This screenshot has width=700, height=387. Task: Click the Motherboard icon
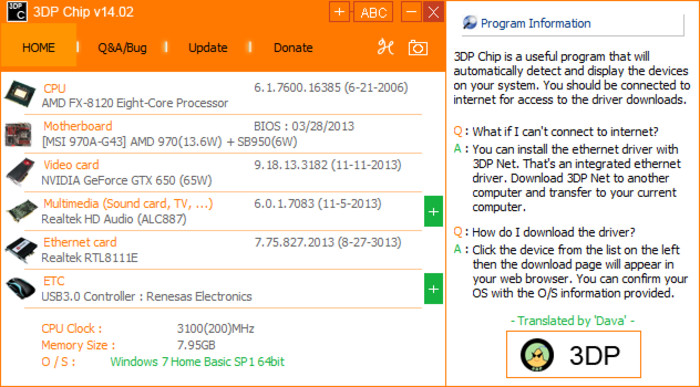tap(18, 135)
